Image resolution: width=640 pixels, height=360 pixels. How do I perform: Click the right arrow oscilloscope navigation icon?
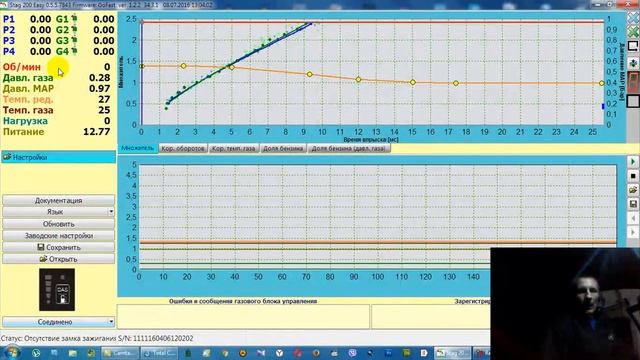633,232
